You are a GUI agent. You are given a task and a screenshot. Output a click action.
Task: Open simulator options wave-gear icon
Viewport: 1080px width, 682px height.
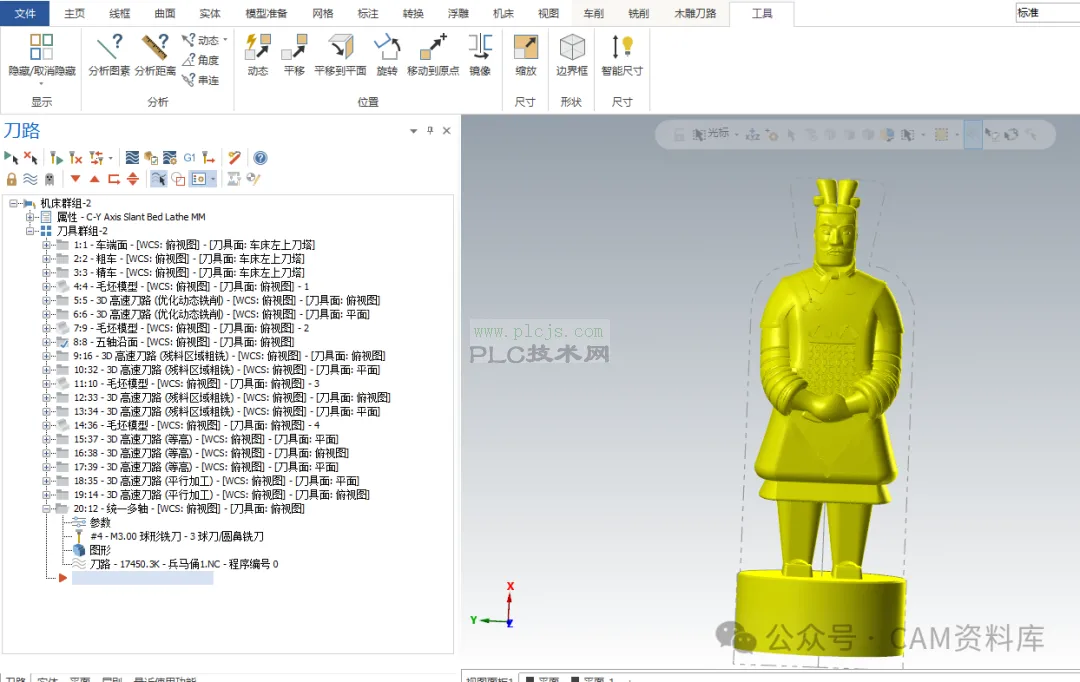point(170,158)
